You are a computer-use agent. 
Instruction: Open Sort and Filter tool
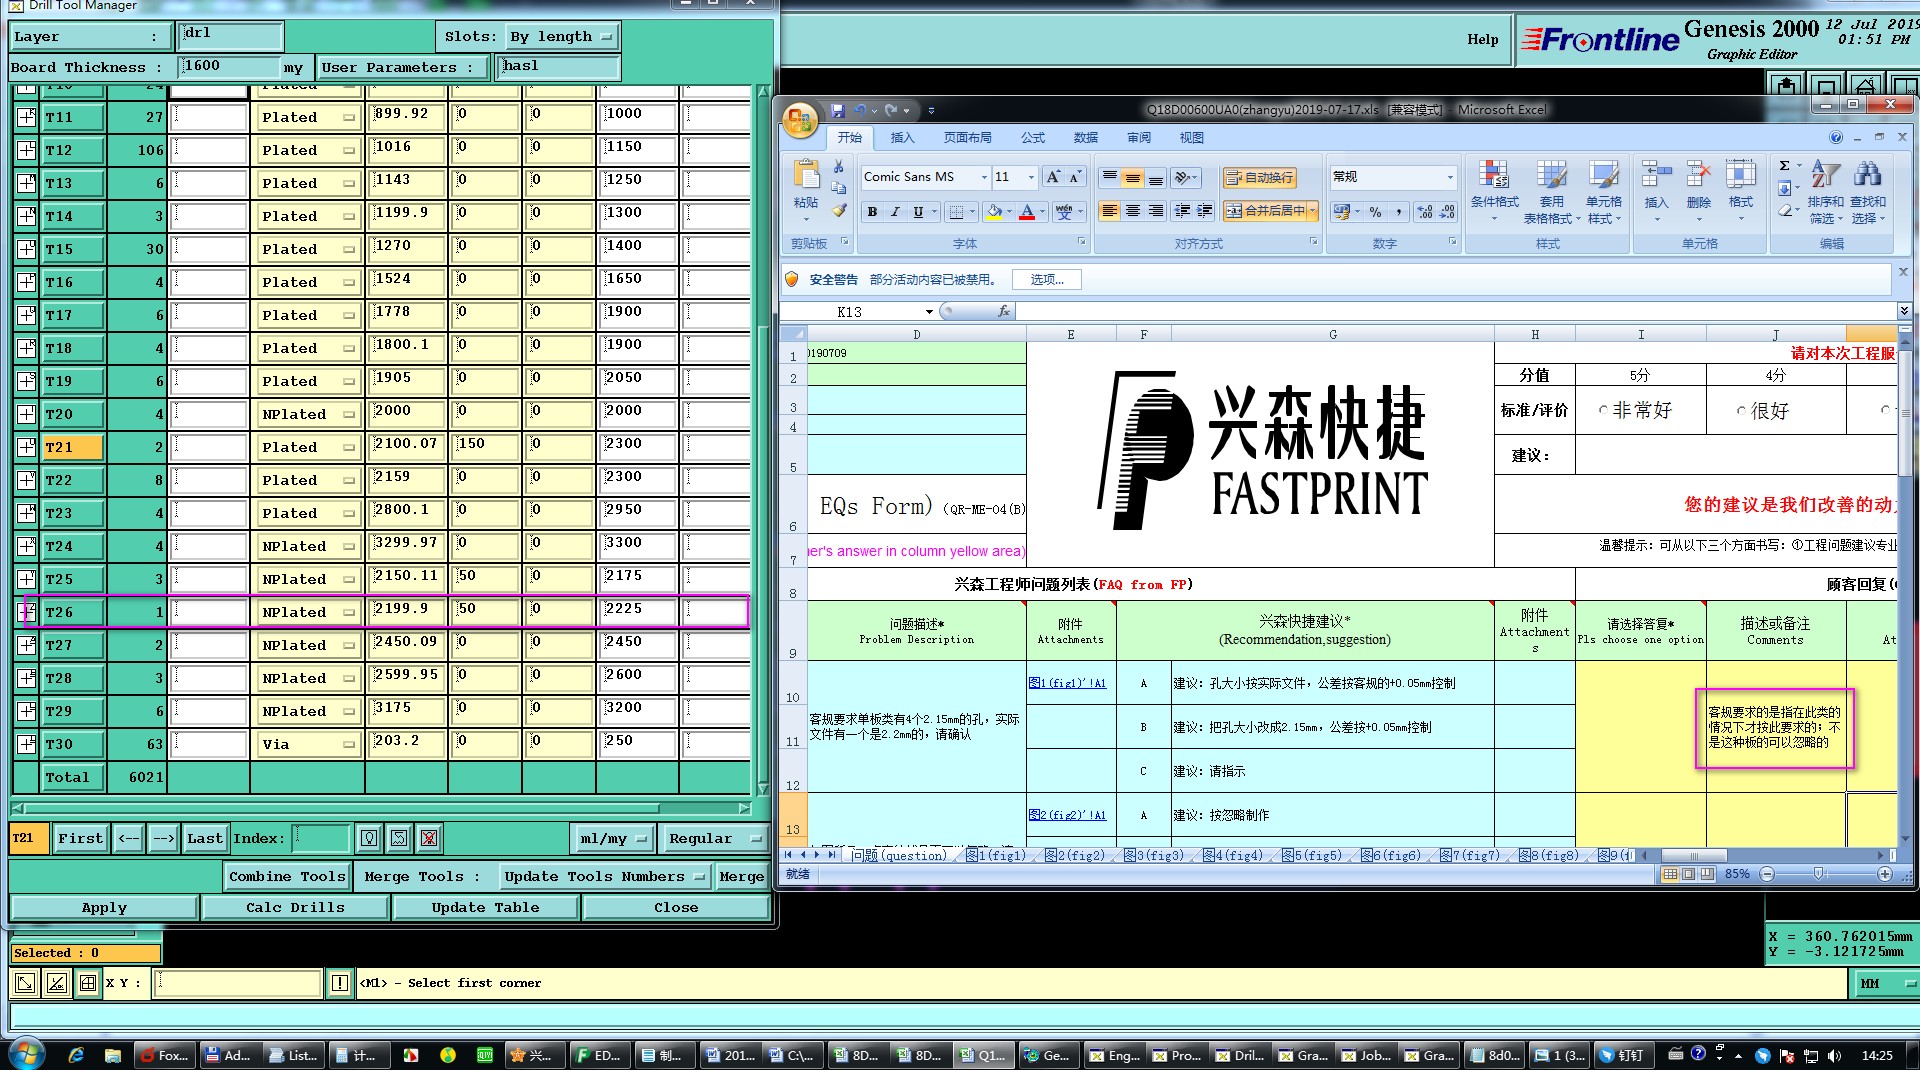(x=1826, y=191)
